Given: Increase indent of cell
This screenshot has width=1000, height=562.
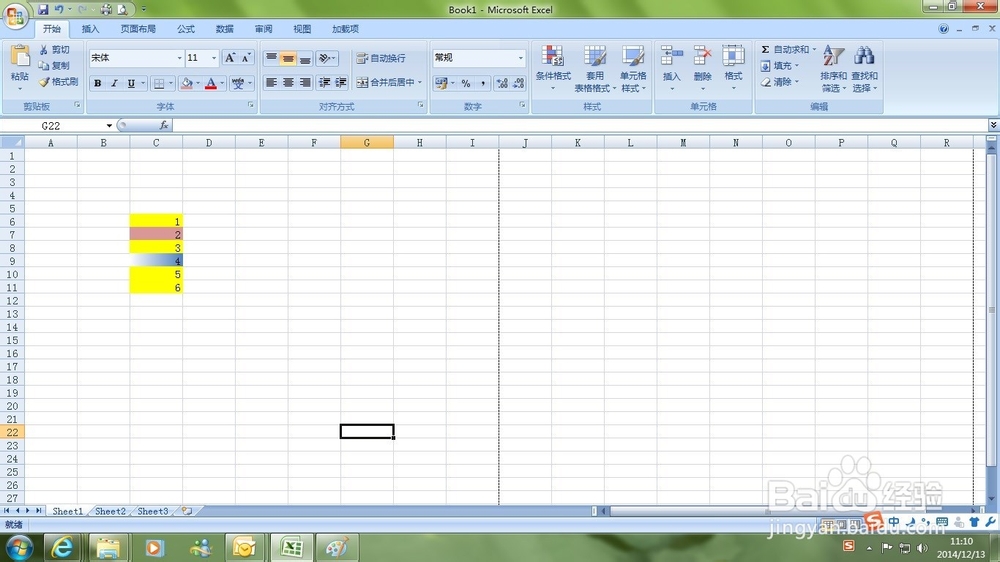Looking at the screenshot, I should pos(341,82).
